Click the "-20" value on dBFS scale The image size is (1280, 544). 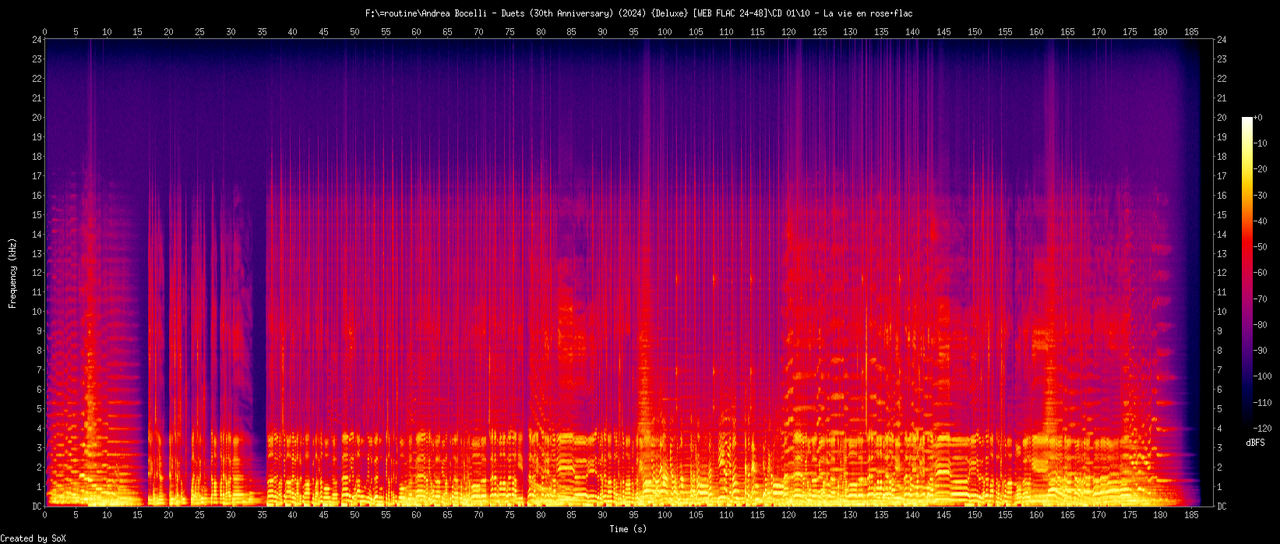pyautogui.click(x=1260, y=169)
